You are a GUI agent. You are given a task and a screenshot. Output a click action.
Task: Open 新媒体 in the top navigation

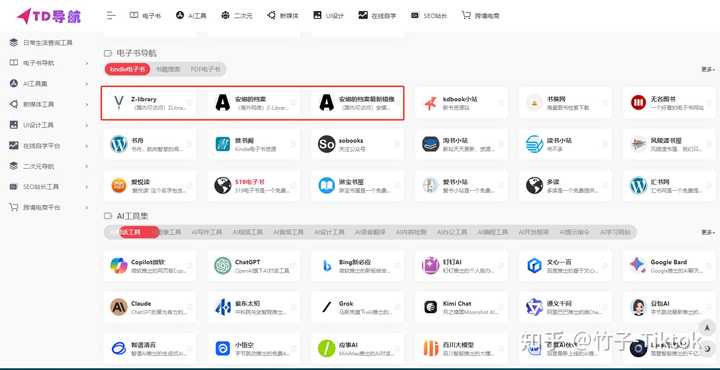[x=282, y=16]
